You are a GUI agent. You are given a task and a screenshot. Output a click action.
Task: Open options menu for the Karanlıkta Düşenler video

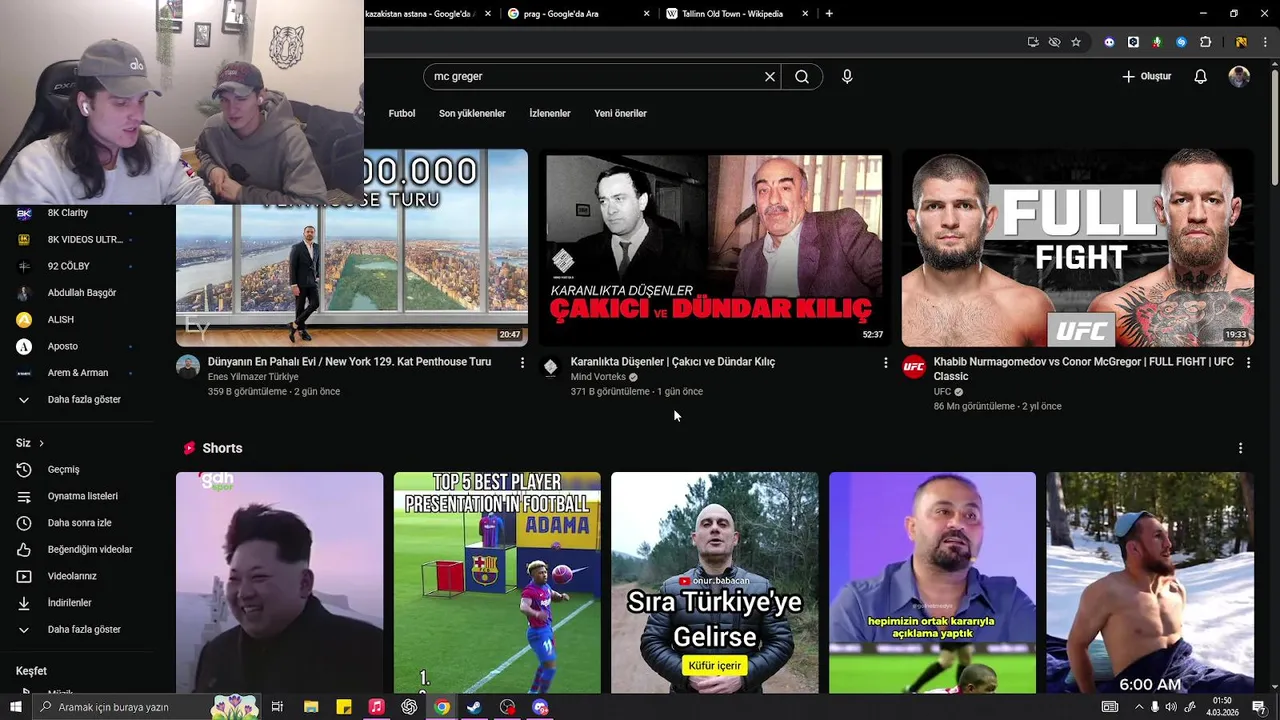pyautogui.click(x=885, y=363)
